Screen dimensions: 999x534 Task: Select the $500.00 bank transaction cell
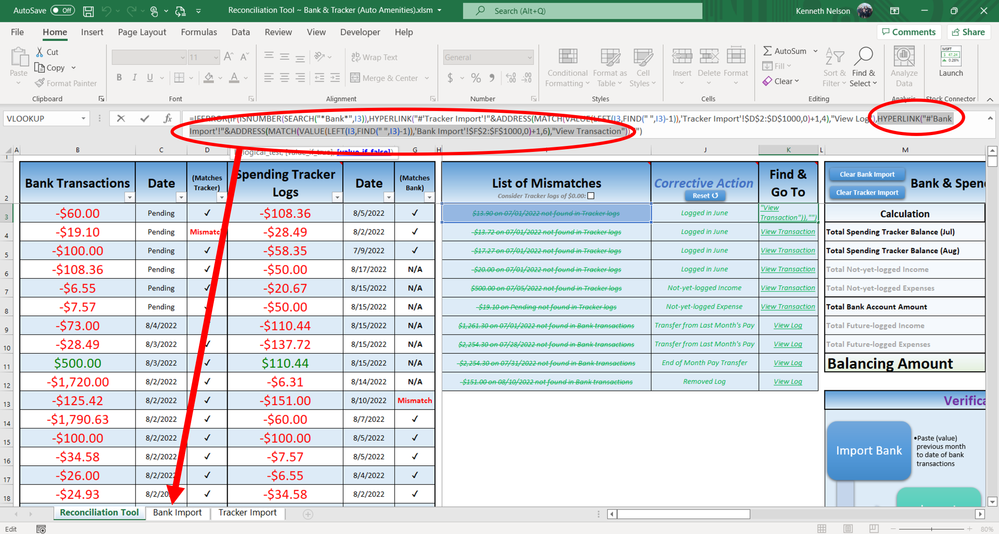coord(78,363)
